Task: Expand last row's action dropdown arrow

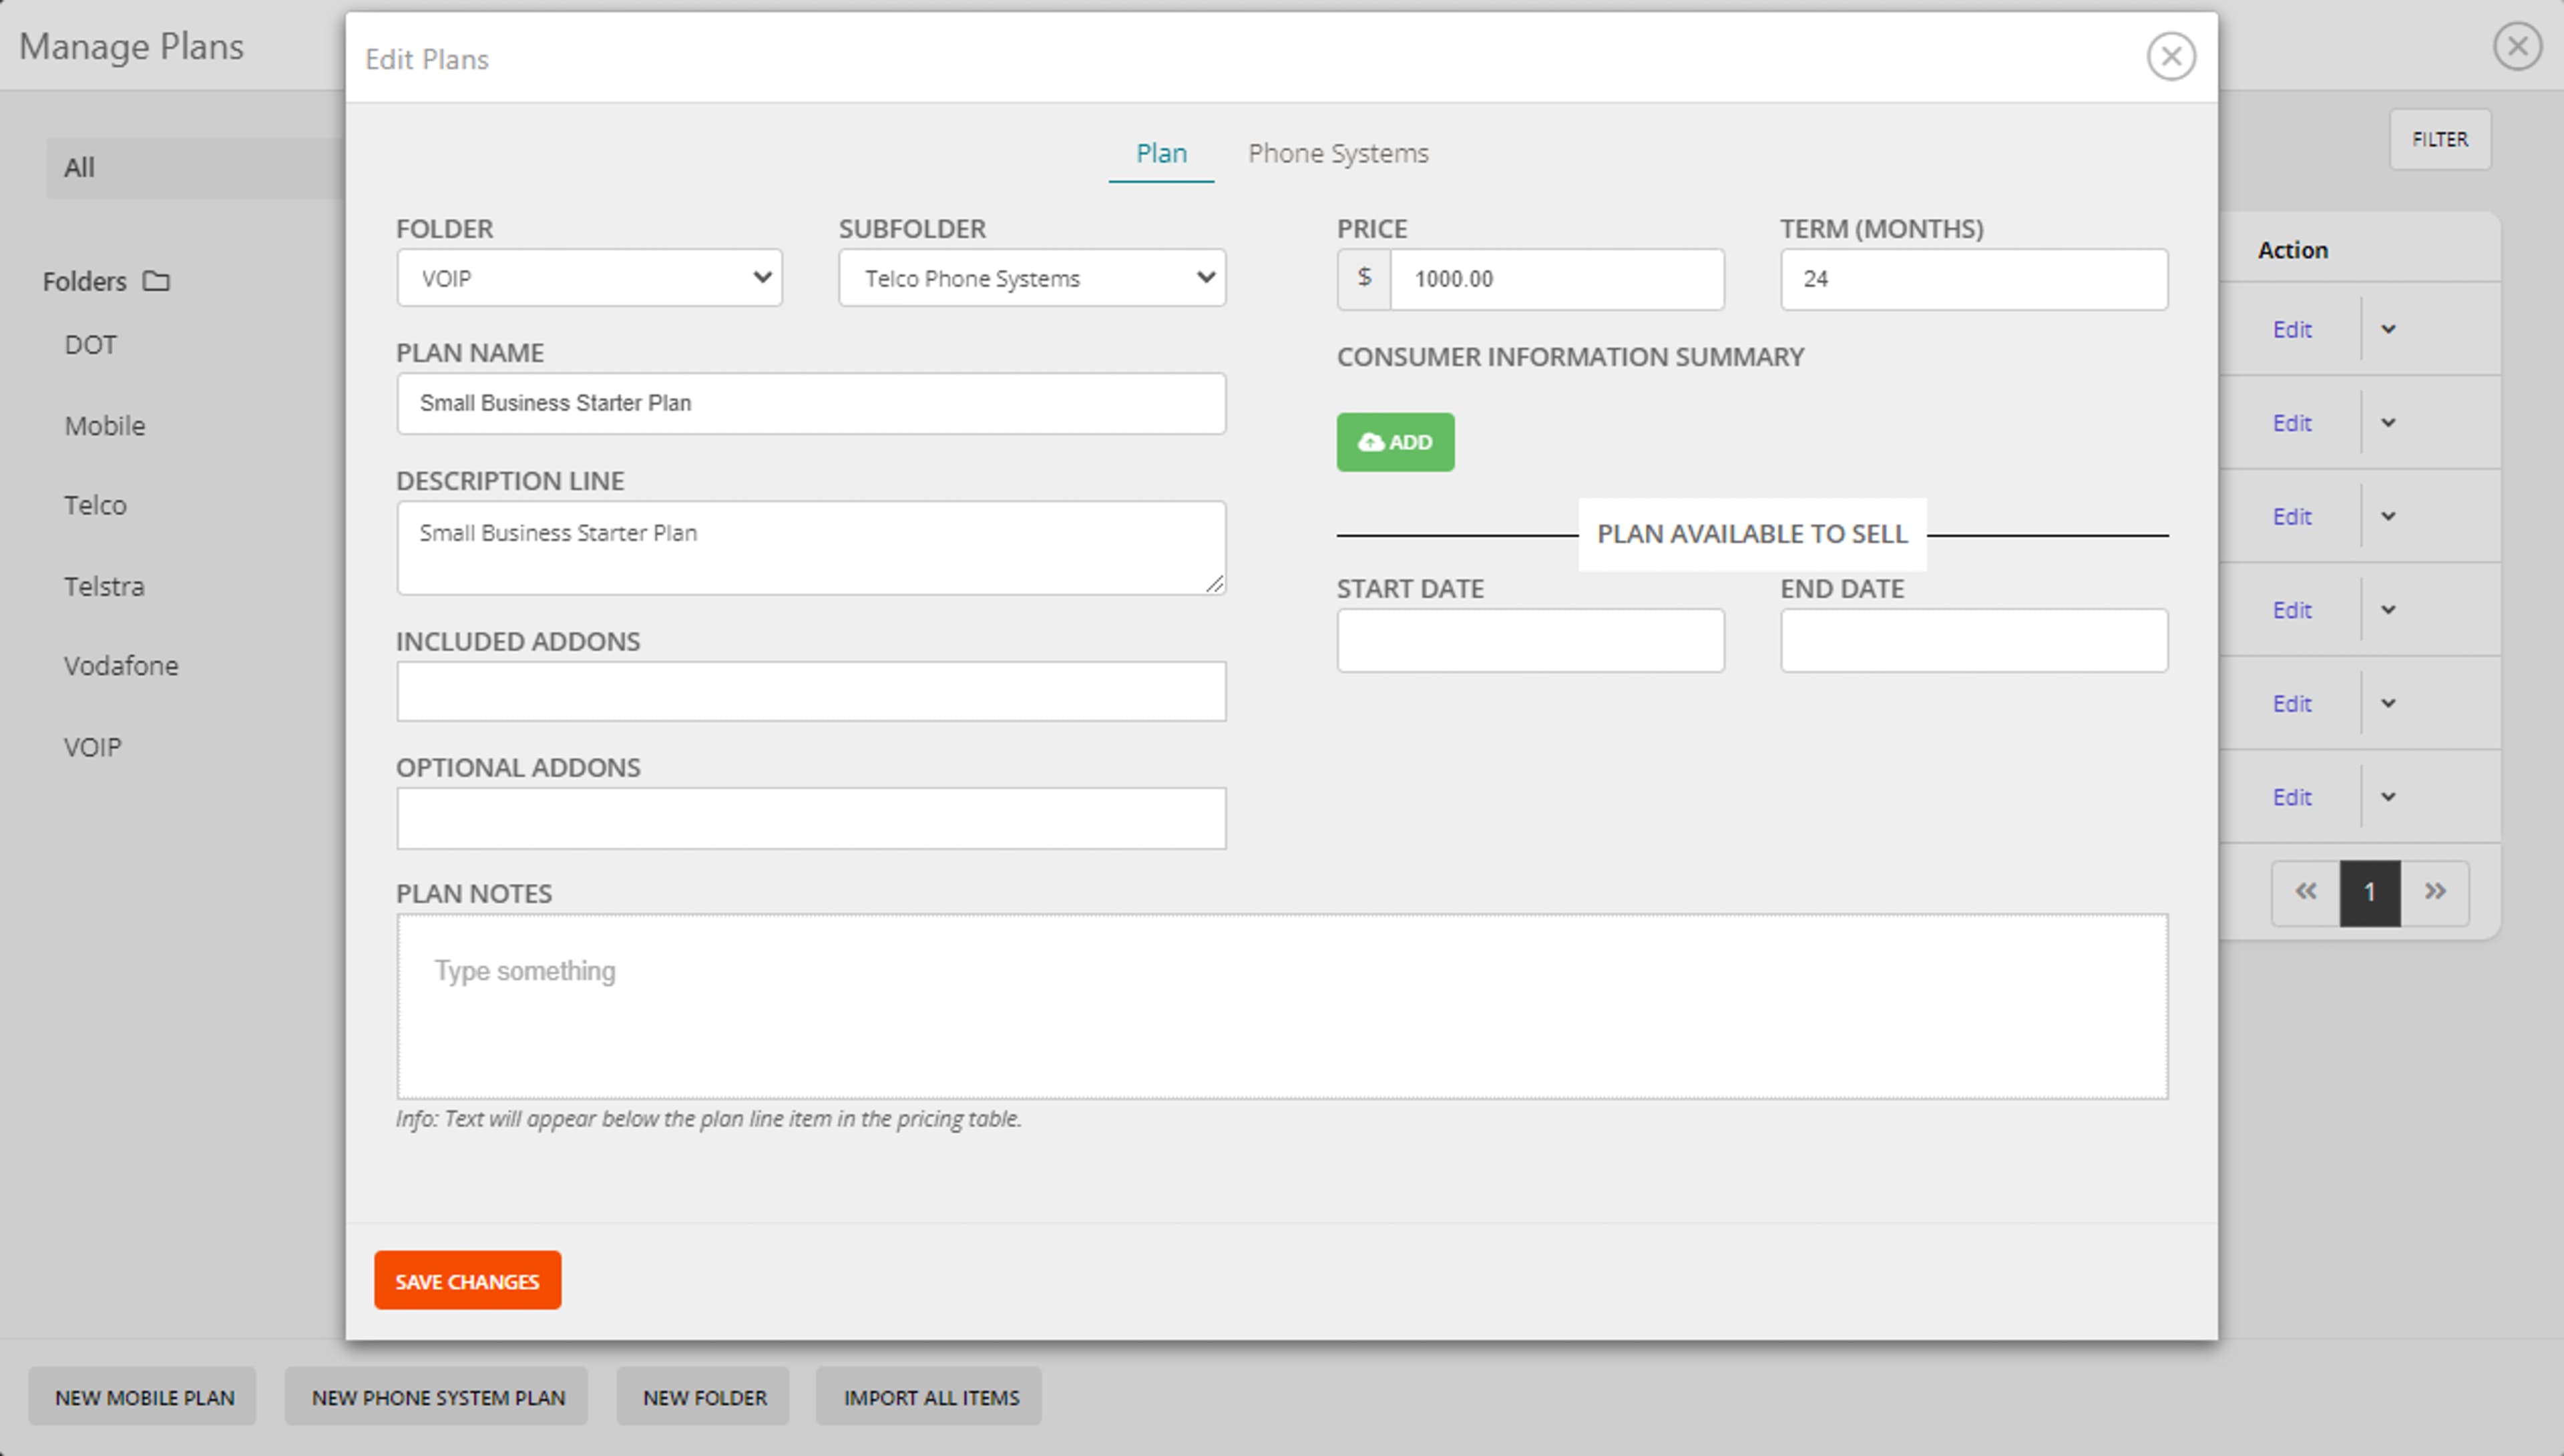Action: [2388, 797]
